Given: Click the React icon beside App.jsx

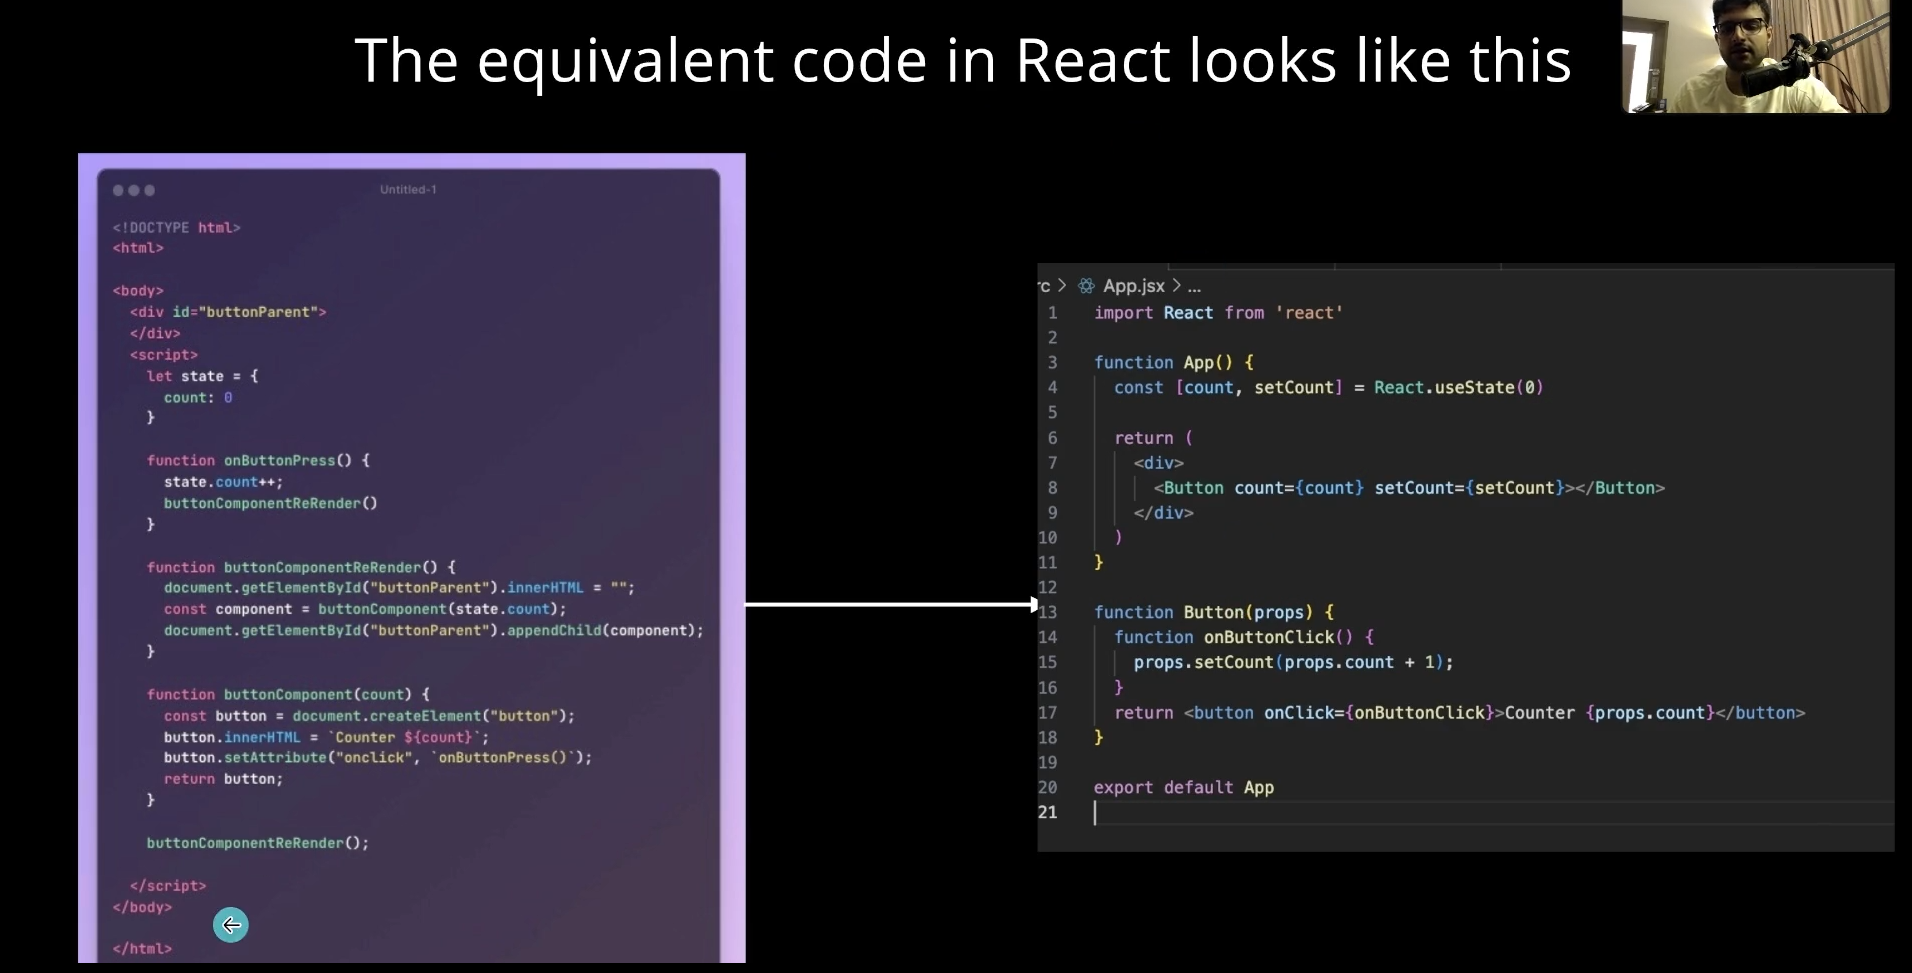Looking at the screenshot, I should 1086,286.
